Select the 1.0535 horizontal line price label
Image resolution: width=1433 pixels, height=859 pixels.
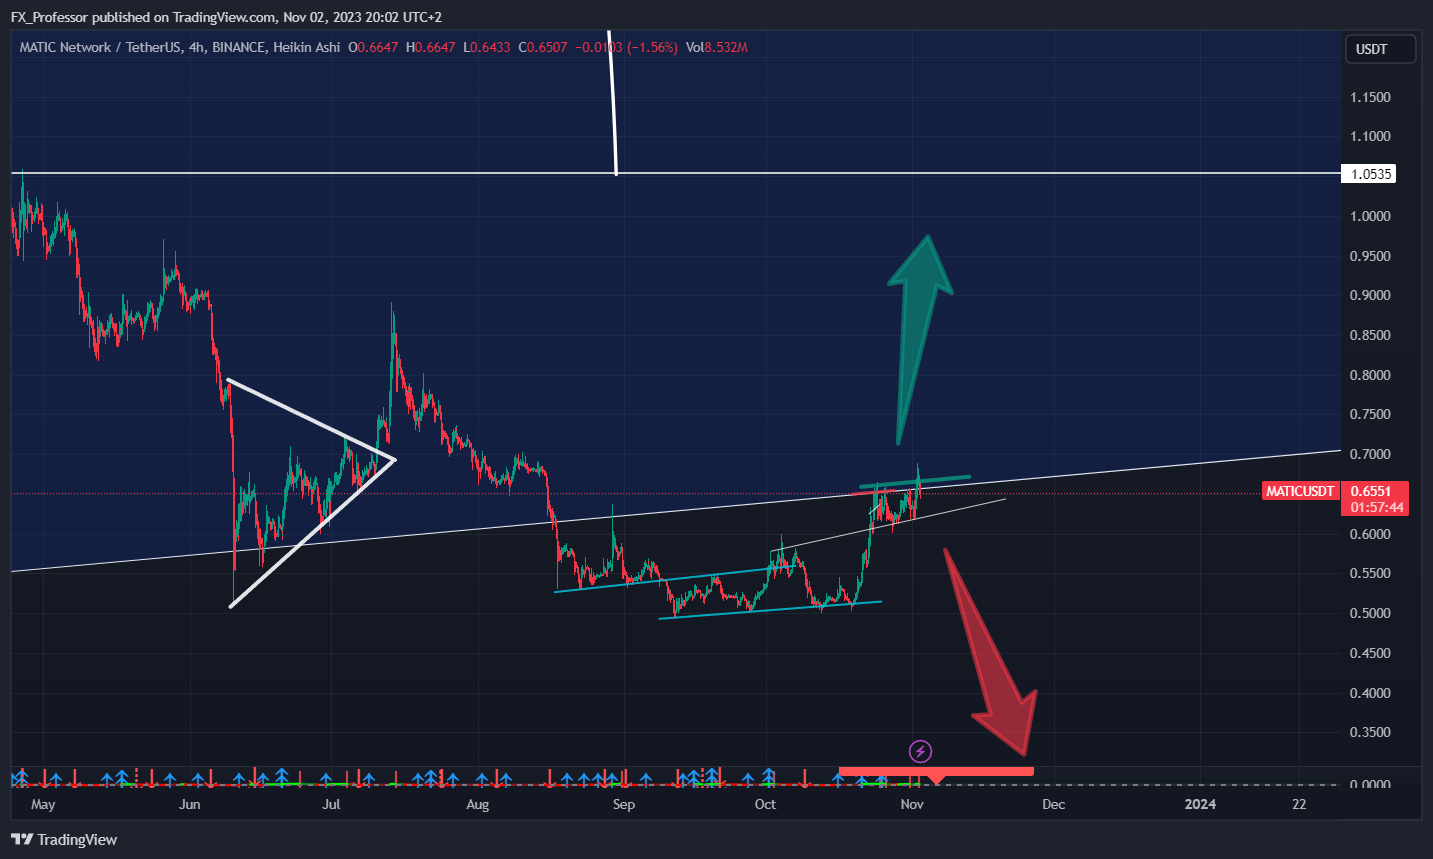[x=1370, y=174]
